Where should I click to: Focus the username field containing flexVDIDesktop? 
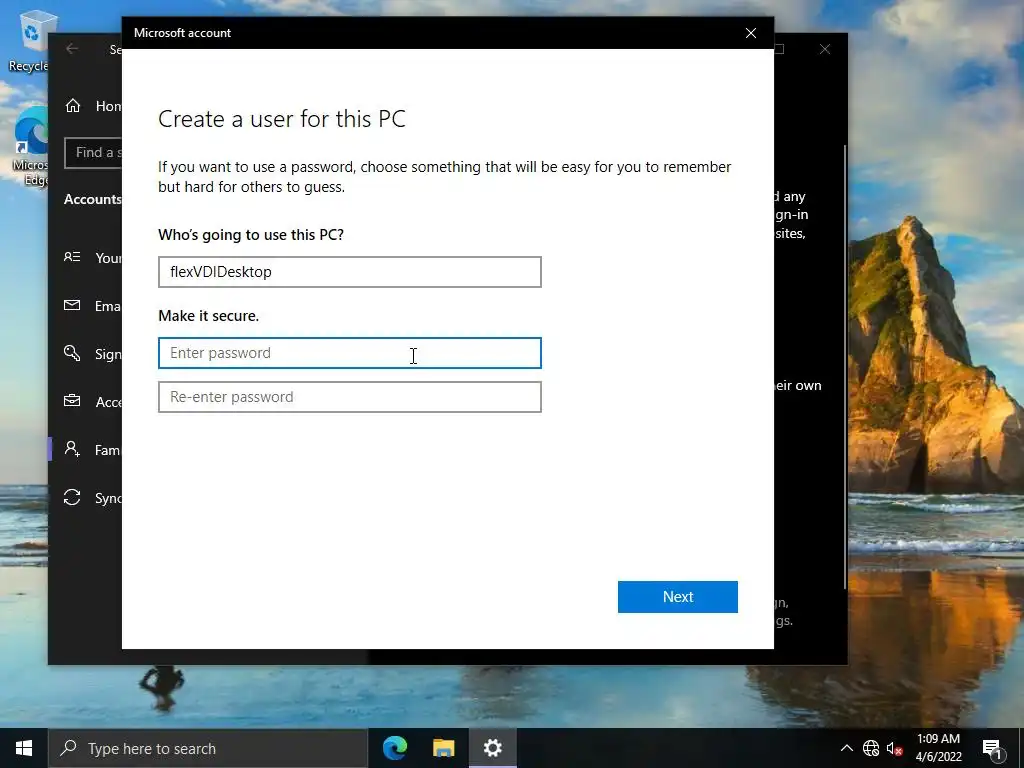pos(349,272)
